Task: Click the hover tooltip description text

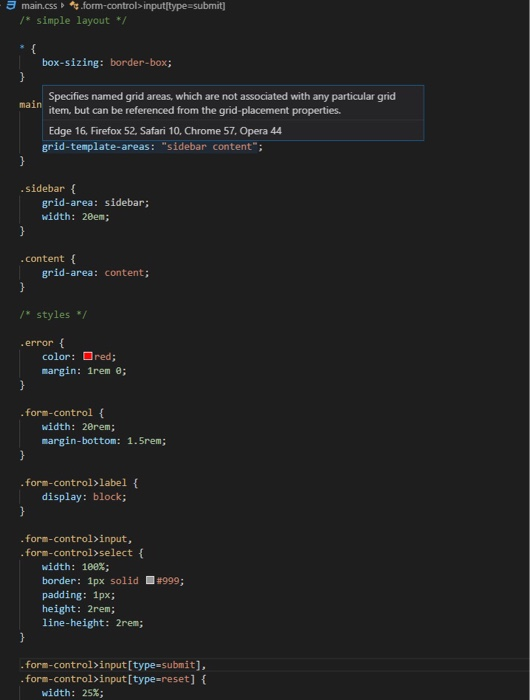Action: [x=222, y=103]
